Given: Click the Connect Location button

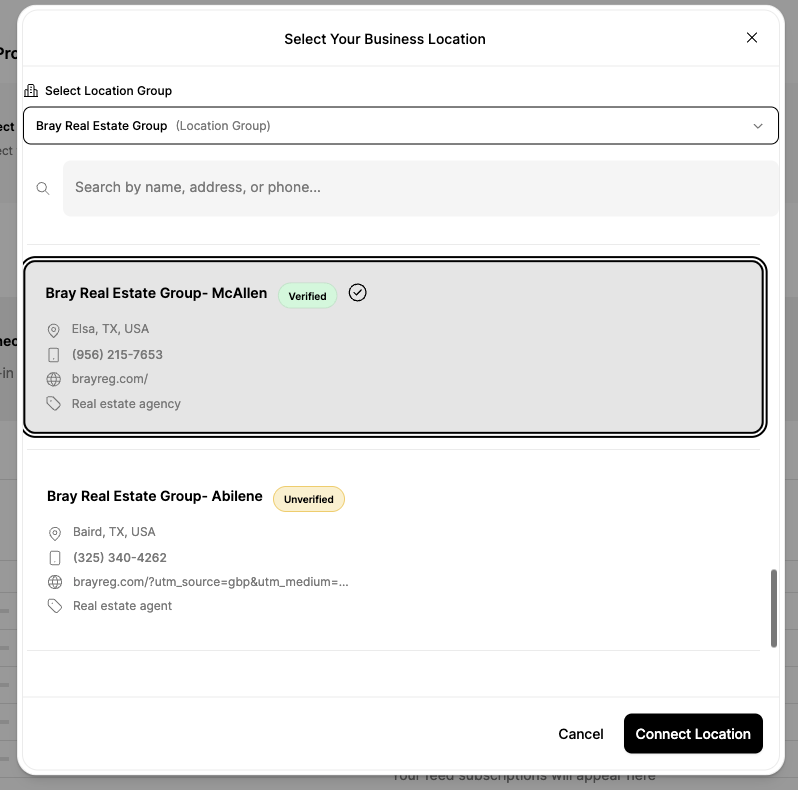Looking at the screenshot, I should click(x=692, y=734).
